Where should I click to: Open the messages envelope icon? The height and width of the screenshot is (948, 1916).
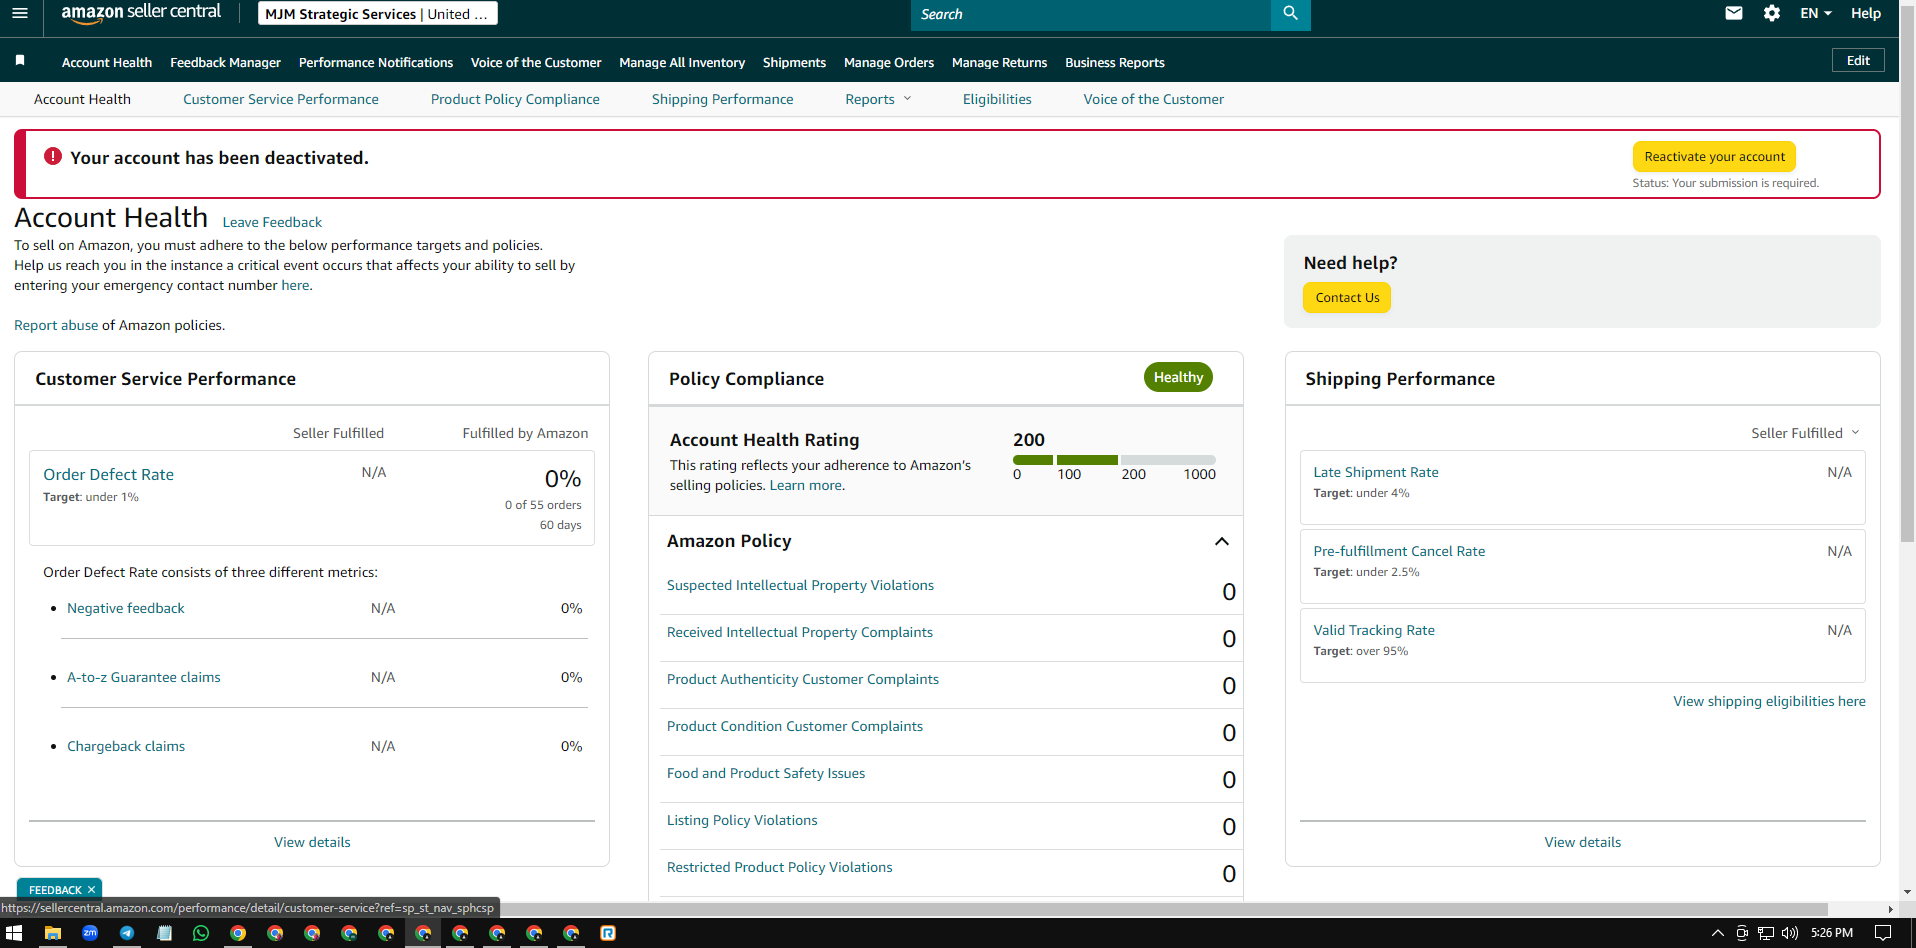1734,13
